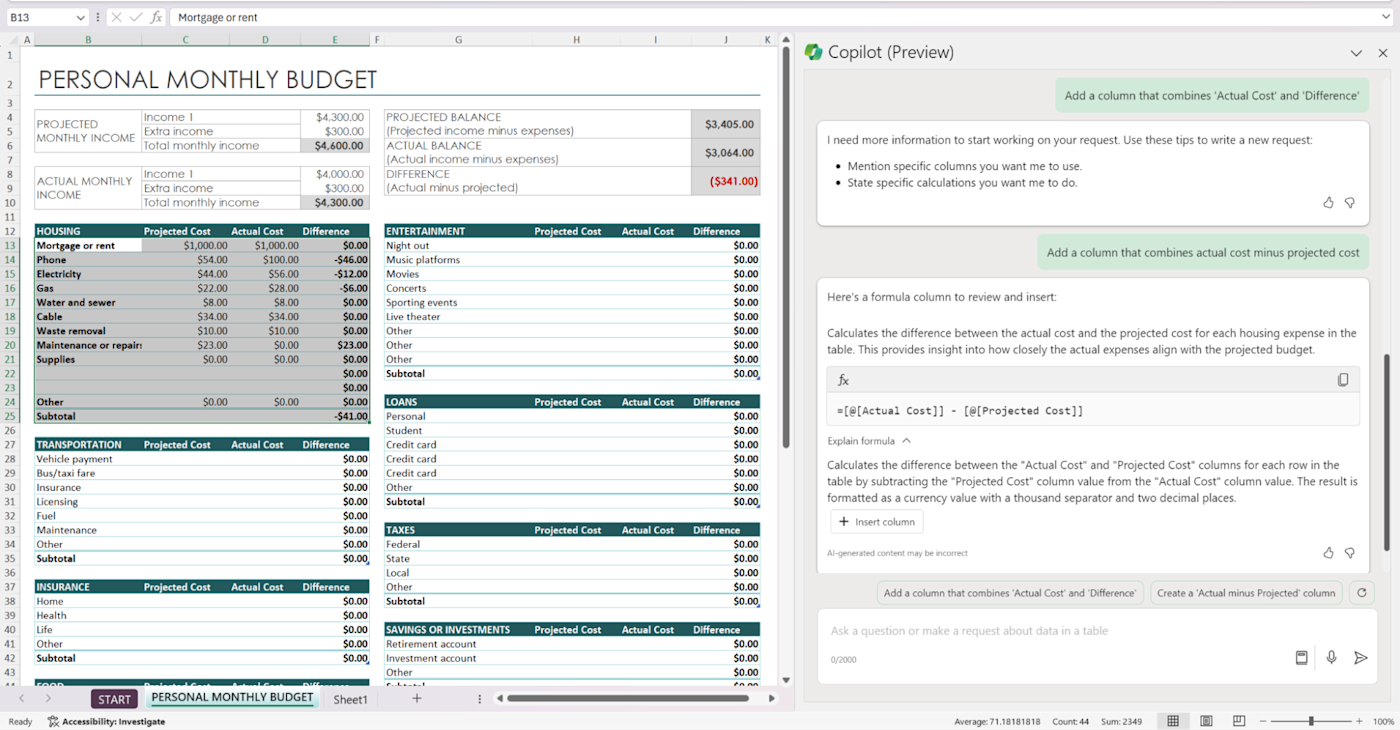1400x730 pixels.
Task: Collapse the Copilot pane with the chevron
Action: tap(1356, 53)
